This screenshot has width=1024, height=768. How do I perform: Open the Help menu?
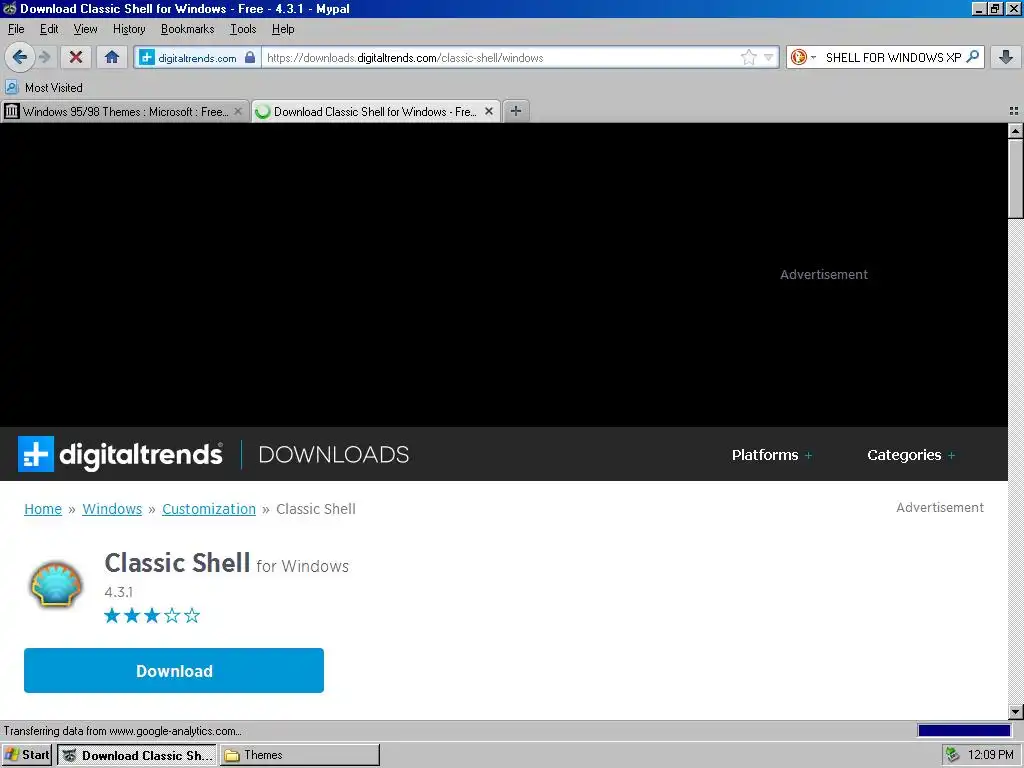click(x=283, y=29)
